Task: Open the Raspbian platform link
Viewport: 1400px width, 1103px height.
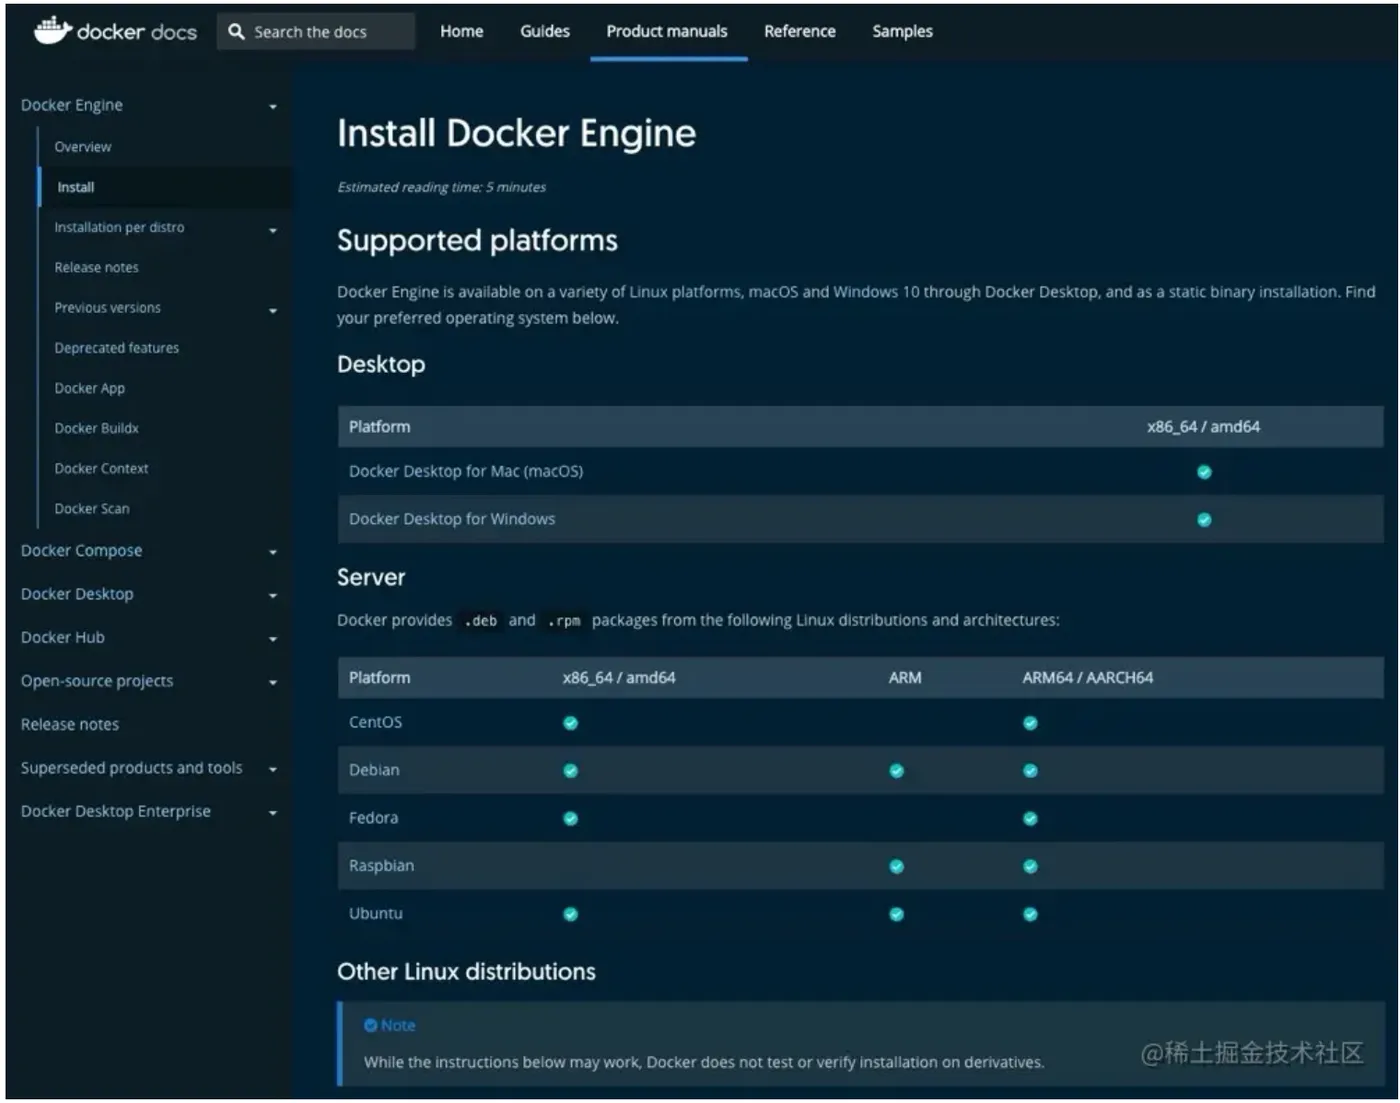Action: coord(381,866)
